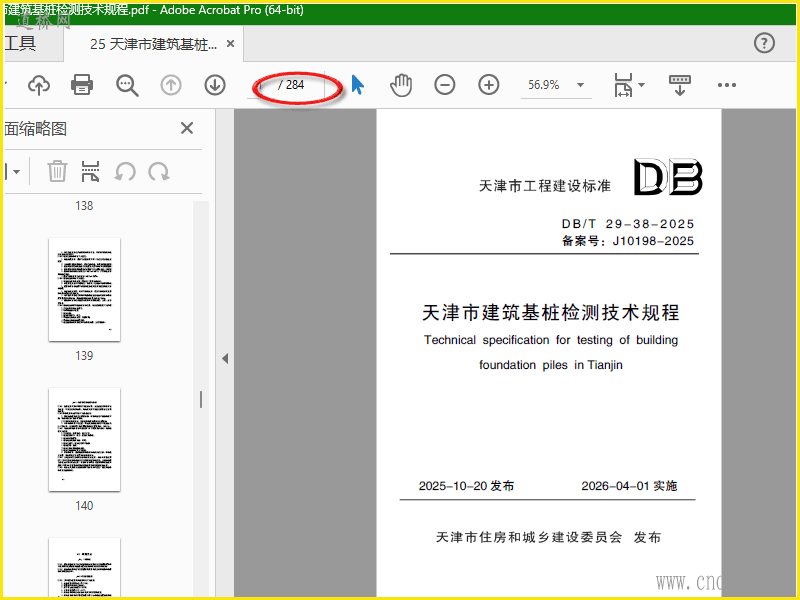
Task: Click the thumbnails panel scrollbar
Action: 201,399
